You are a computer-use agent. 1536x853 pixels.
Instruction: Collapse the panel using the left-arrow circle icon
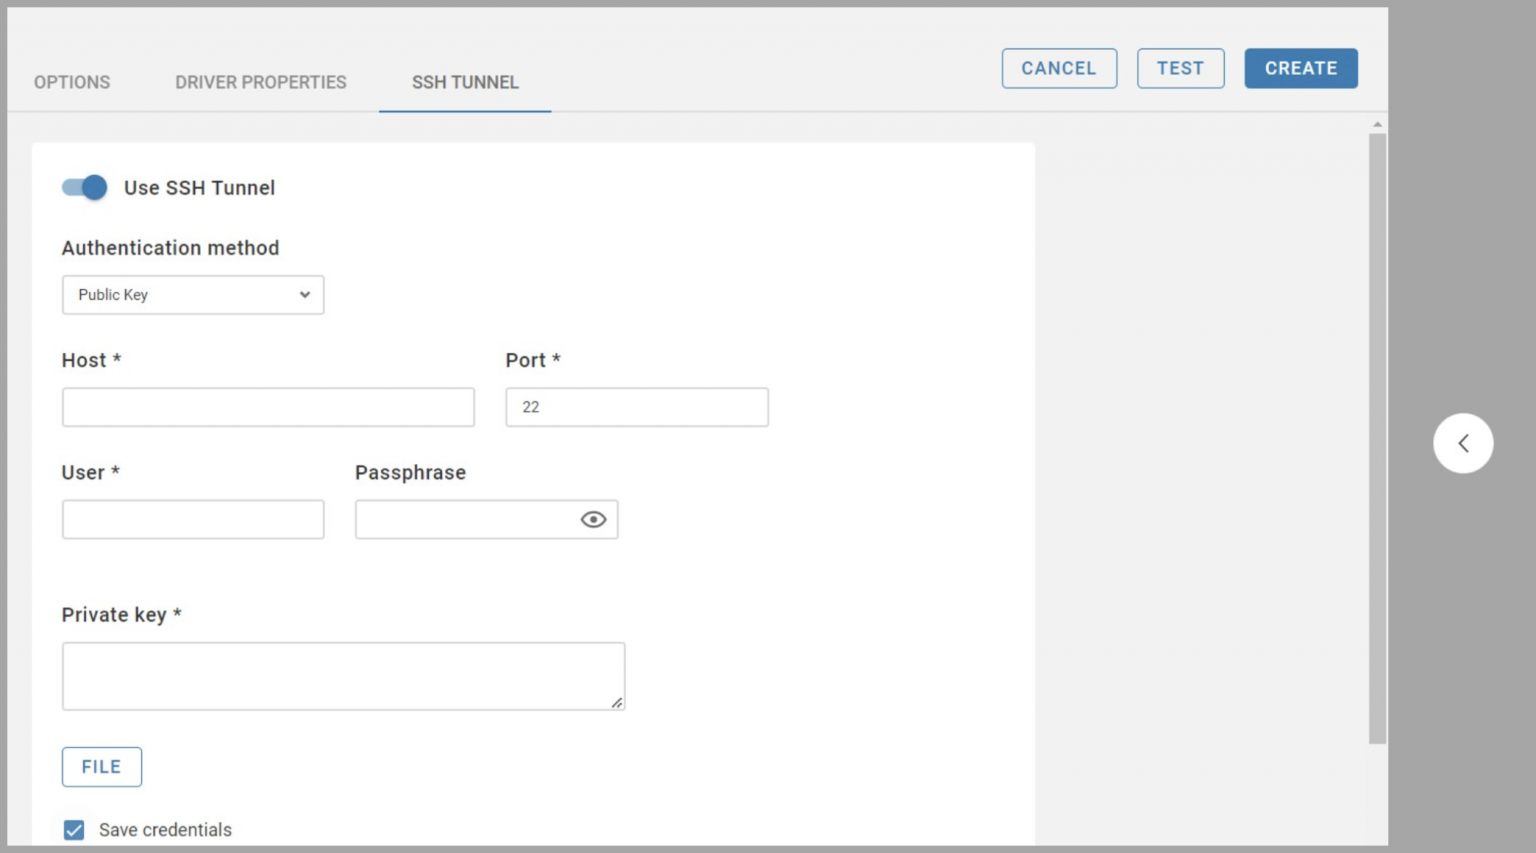pyautogui.click(x=1463, y=443)
